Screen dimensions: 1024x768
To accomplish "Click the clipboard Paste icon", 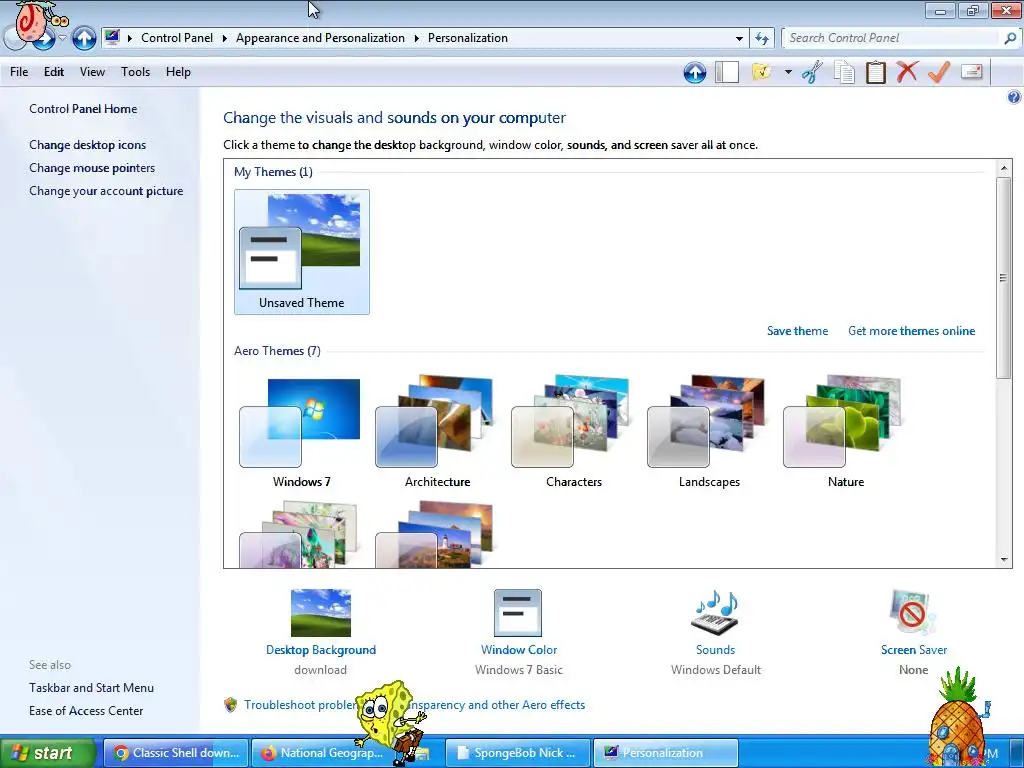I will click(x=876, y=72).
